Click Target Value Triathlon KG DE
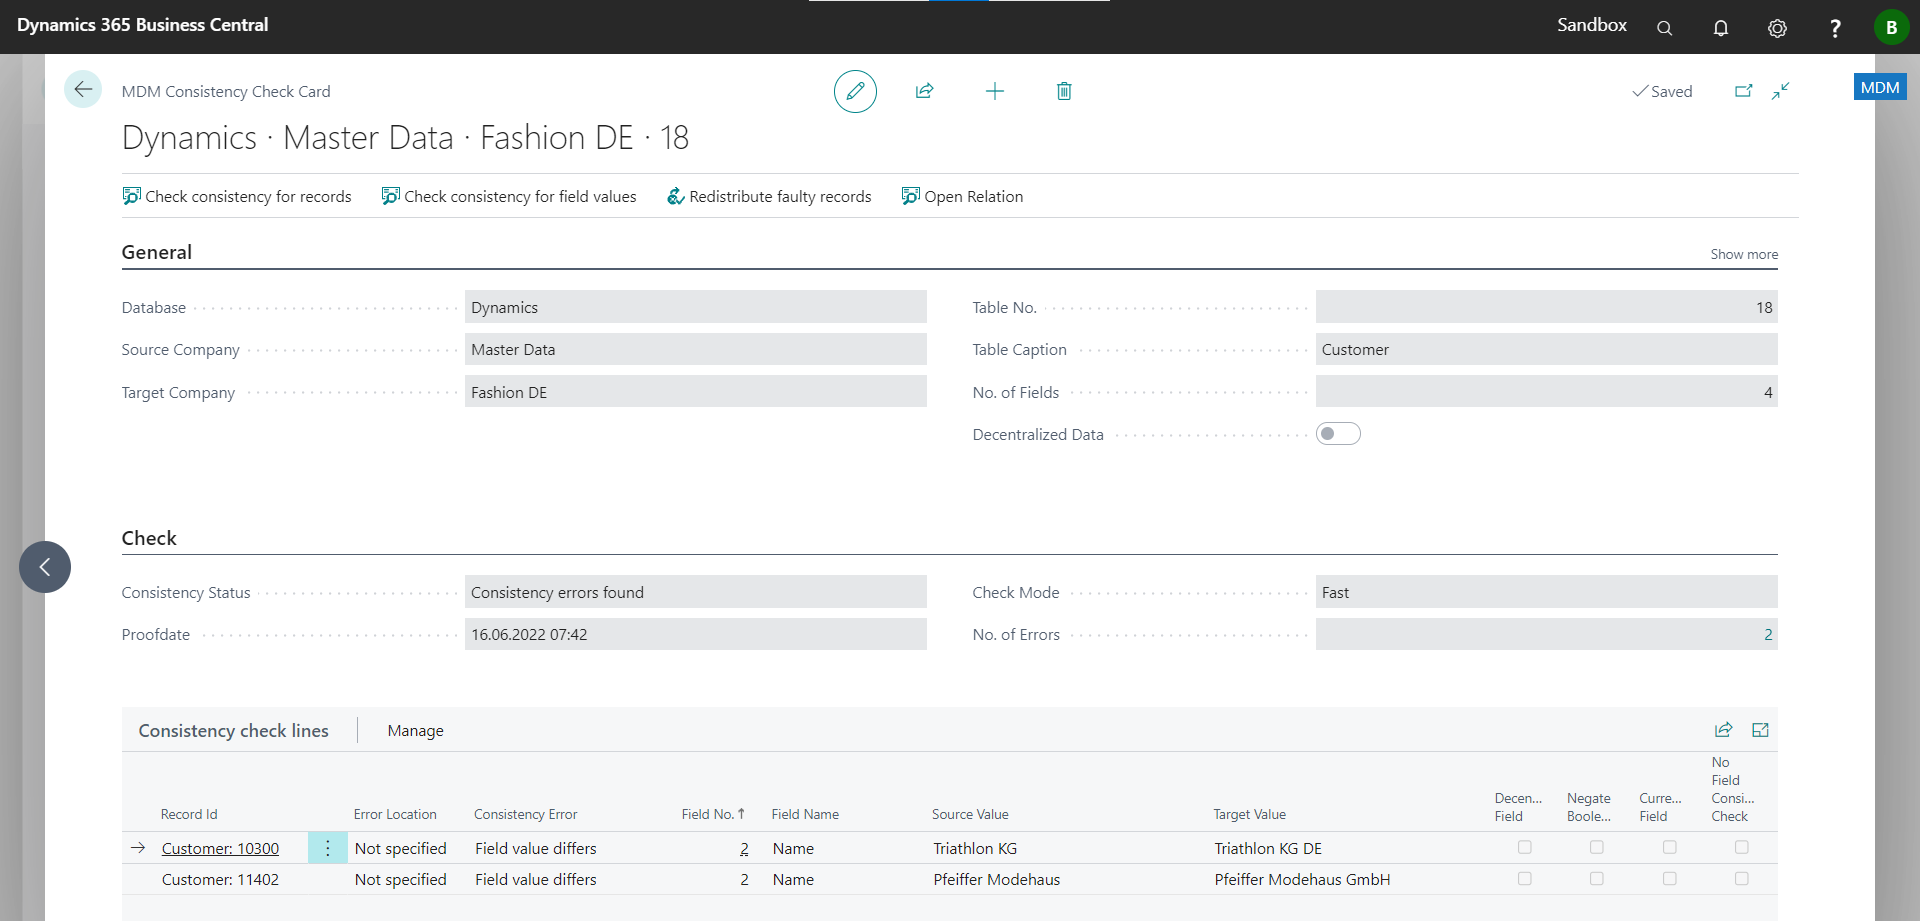Image resolution: width=1920 pixels, height=921 pixels. coord(1268,849)
